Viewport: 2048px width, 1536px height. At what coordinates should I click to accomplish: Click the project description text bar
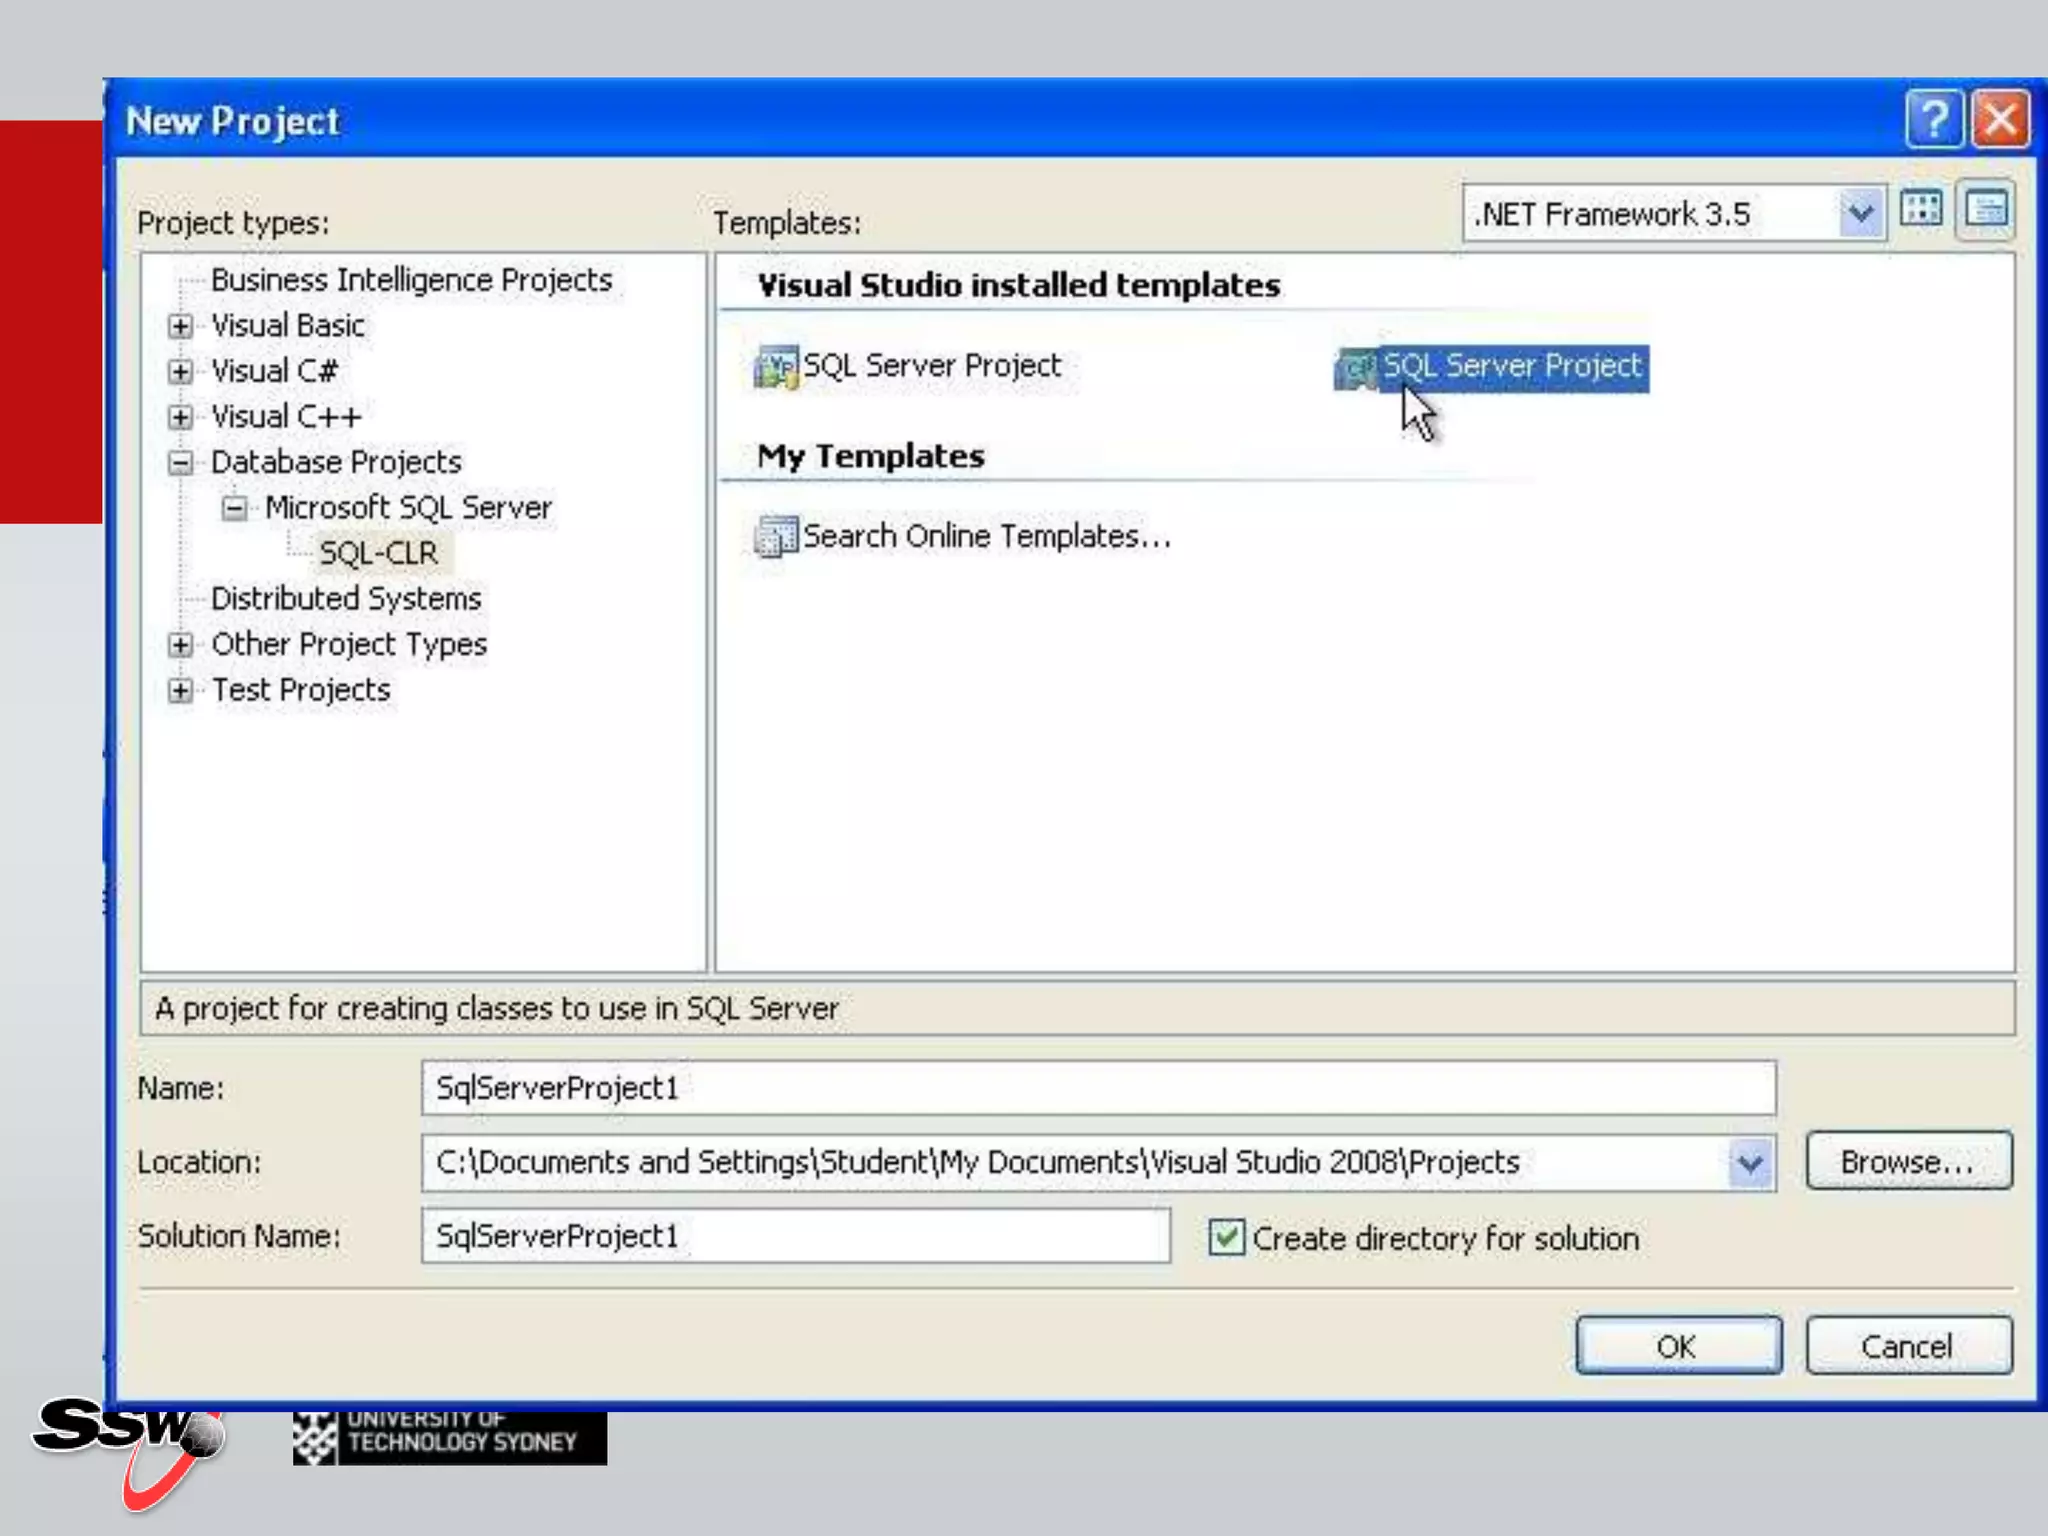pos(1077,1008)
